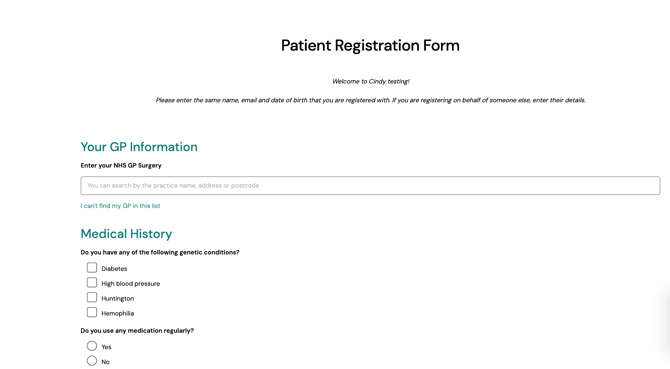This screenshot has width=670, height=369.
Task: Click the Diabetes label text
Action: [x=114, y=269]
